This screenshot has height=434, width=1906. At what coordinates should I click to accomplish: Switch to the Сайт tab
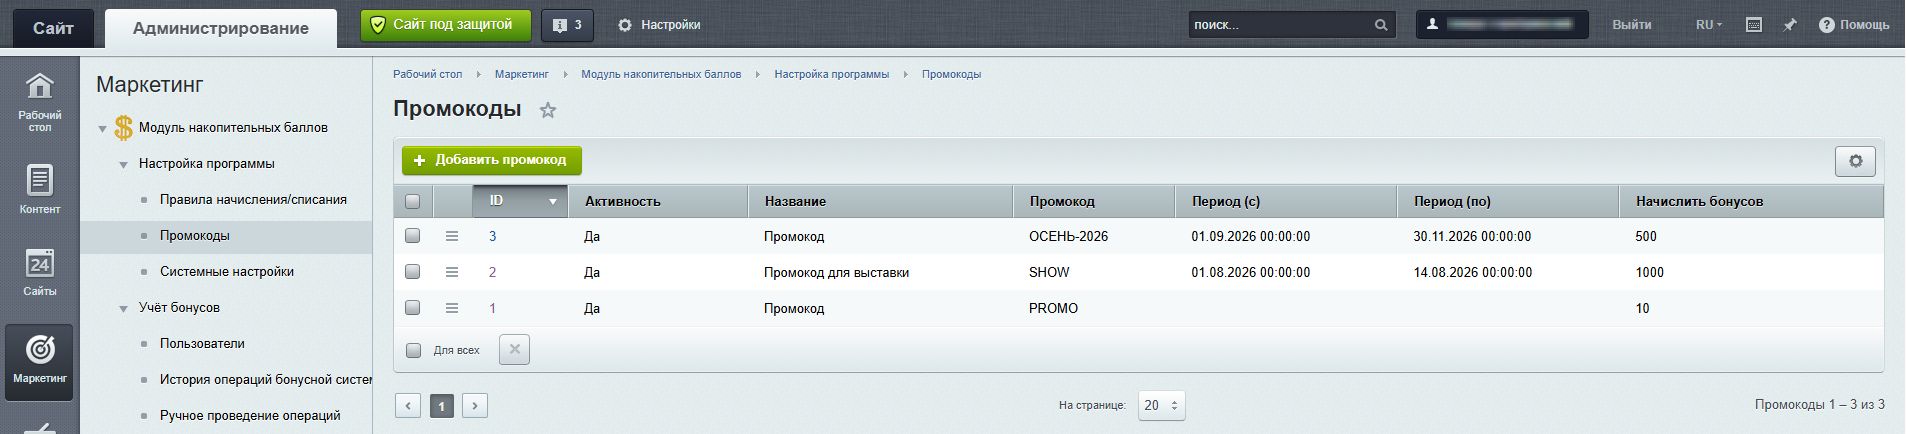(53, 28)
